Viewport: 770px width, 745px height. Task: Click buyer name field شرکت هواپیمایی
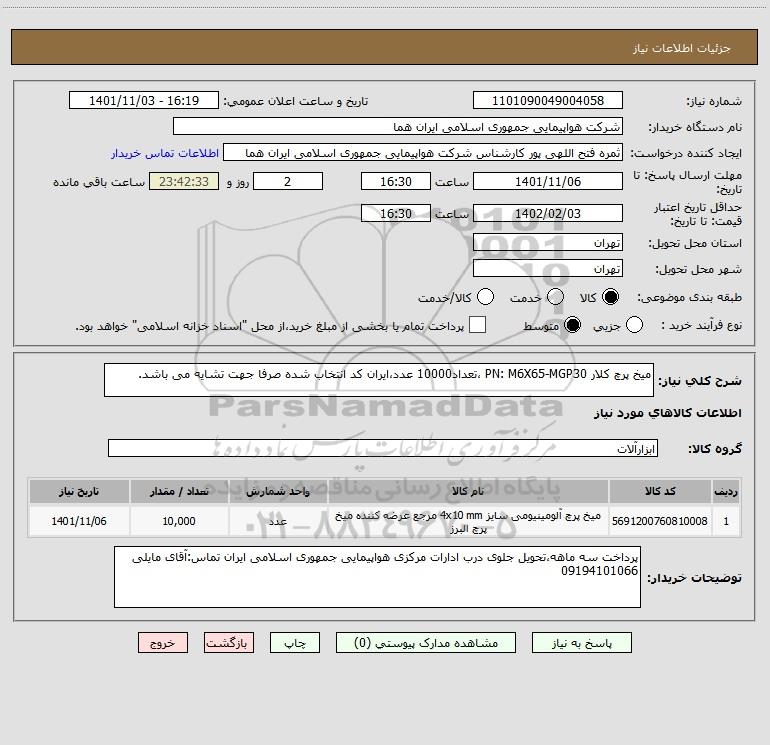pos(398,127)
